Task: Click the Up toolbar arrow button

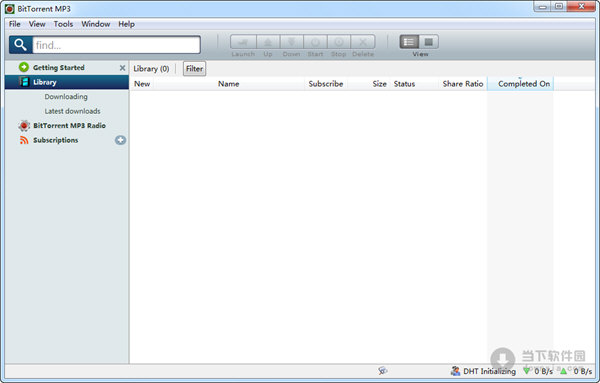Action: (x=268, y=42)
